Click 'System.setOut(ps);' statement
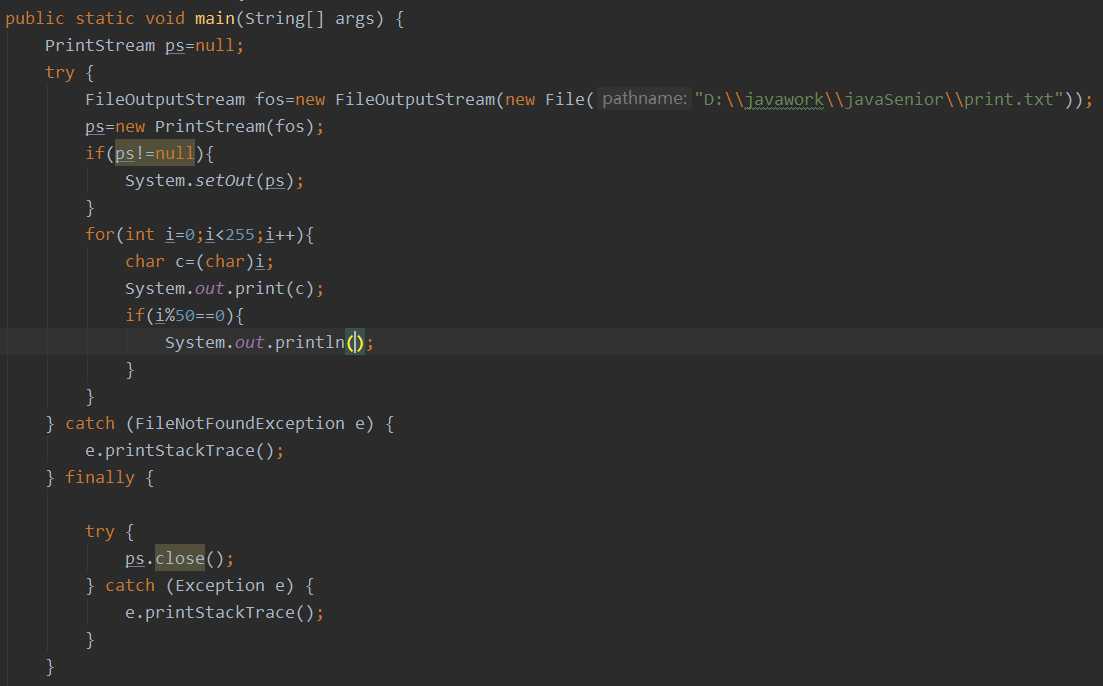The width and height of the screenshot is (1103, 686). point(215,181)
